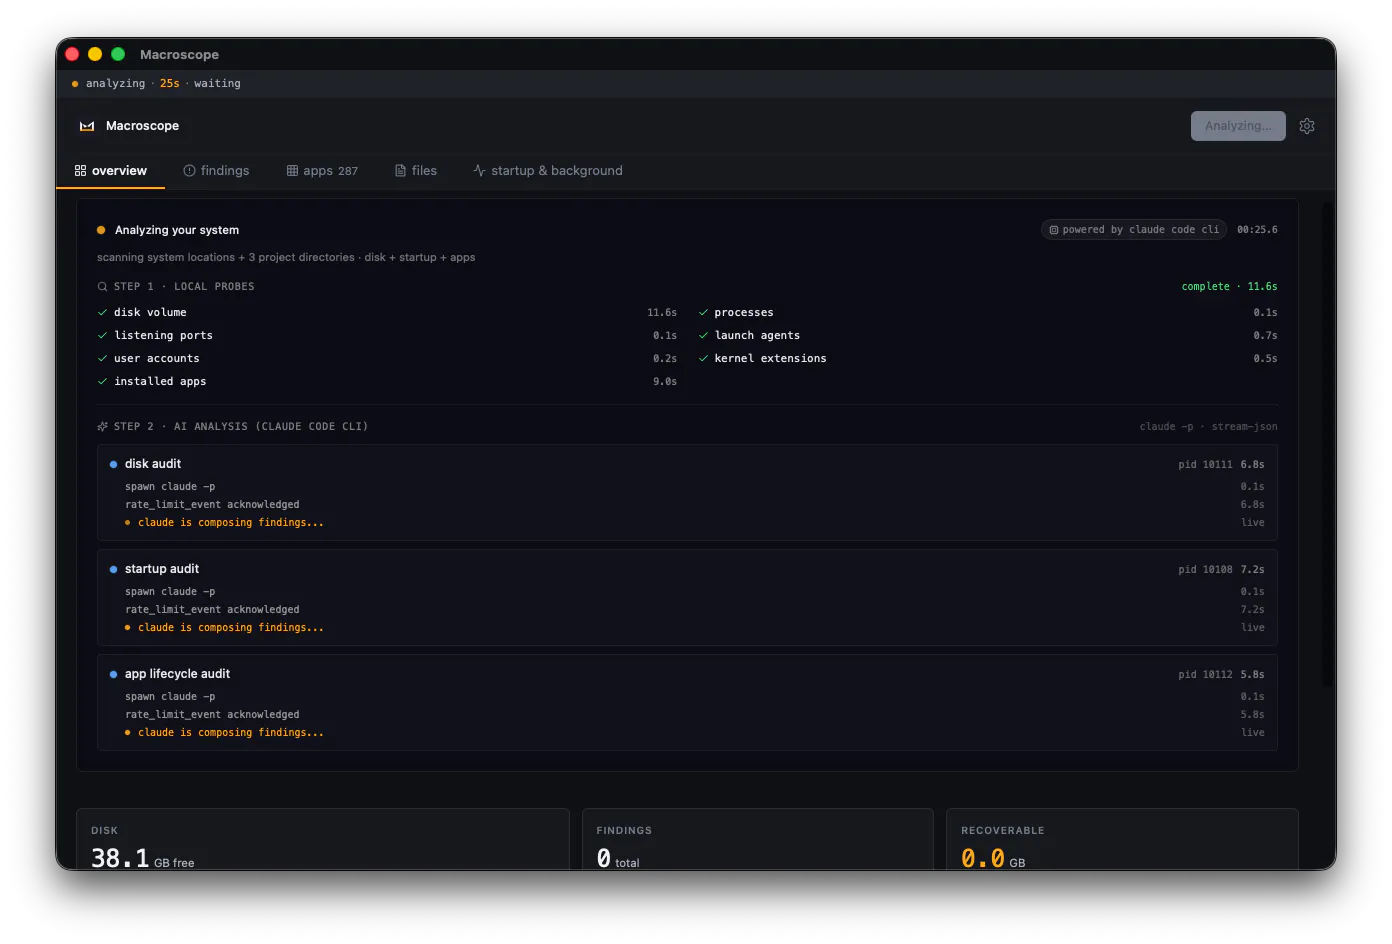
Task: Click the checkmark next to listening ports
Action: click(x=102, y=336)
